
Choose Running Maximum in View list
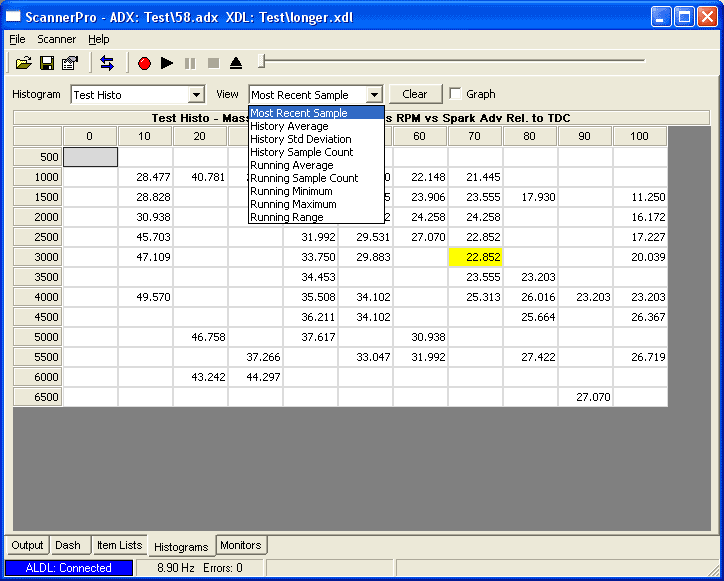293,204
